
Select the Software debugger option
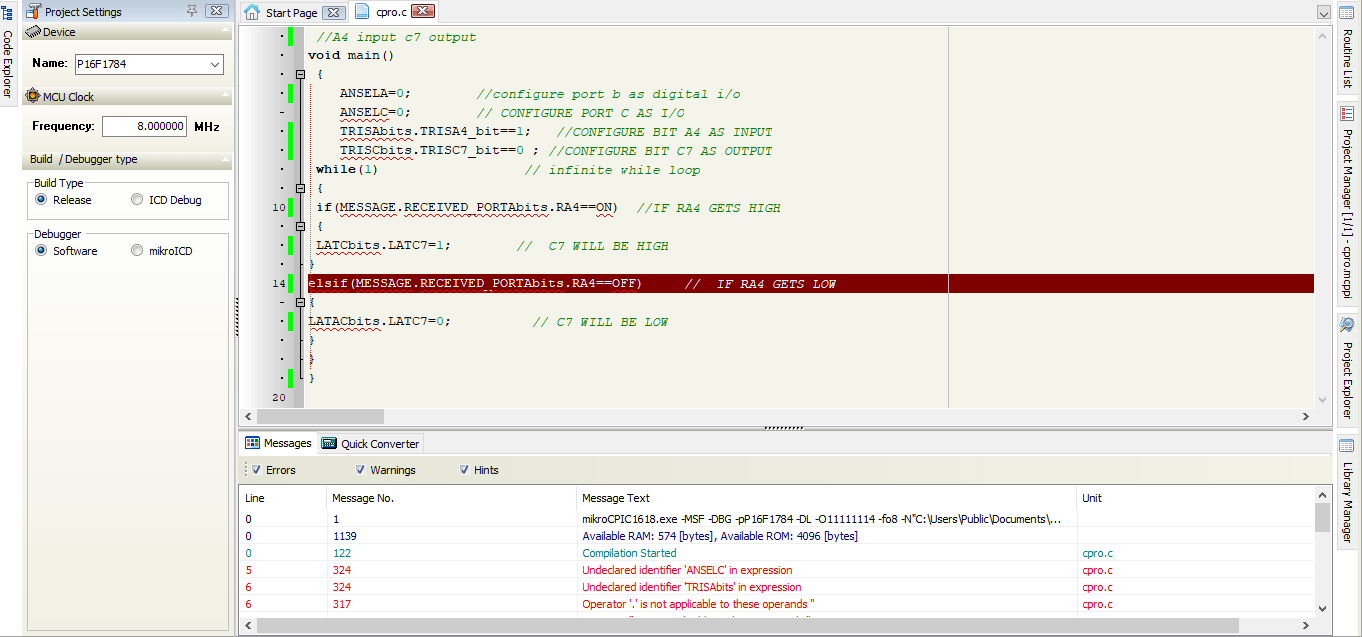(41, 251)
